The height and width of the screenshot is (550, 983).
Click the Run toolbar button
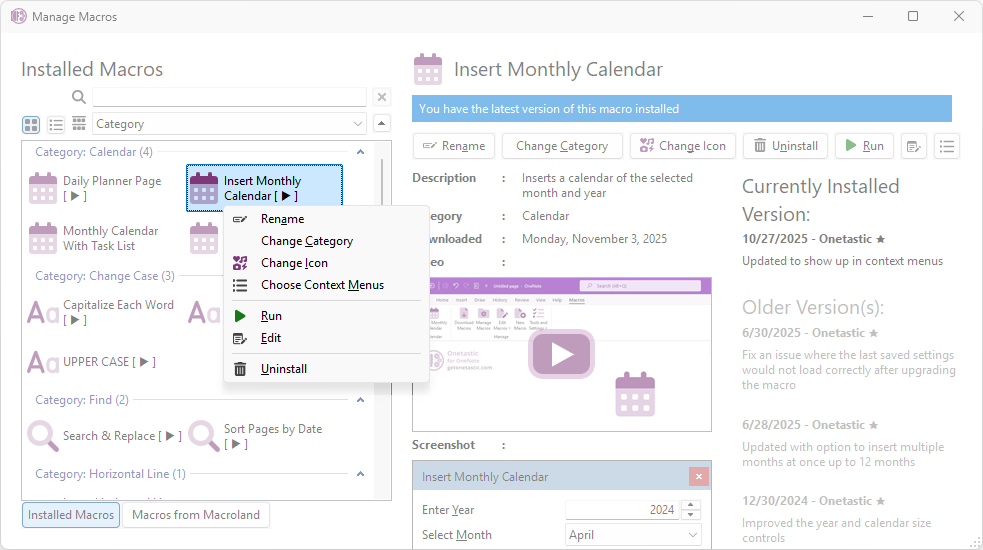pyautogui.click(x=864, y=146)
